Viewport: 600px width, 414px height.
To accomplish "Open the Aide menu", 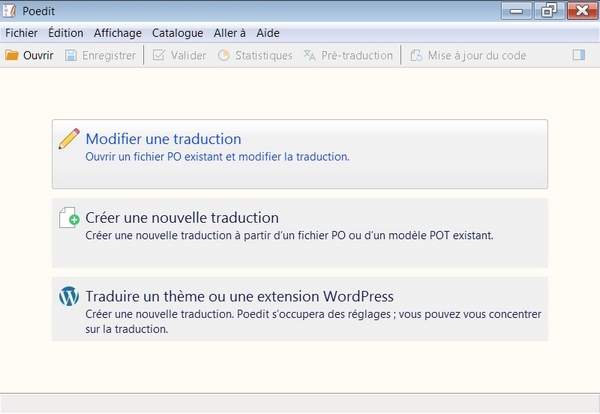I will pyautogui.click(x=268, y=33).
